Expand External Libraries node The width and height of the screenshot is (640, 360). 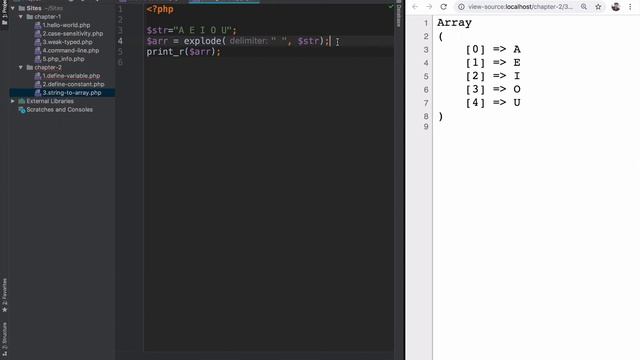tap(13, 101)
